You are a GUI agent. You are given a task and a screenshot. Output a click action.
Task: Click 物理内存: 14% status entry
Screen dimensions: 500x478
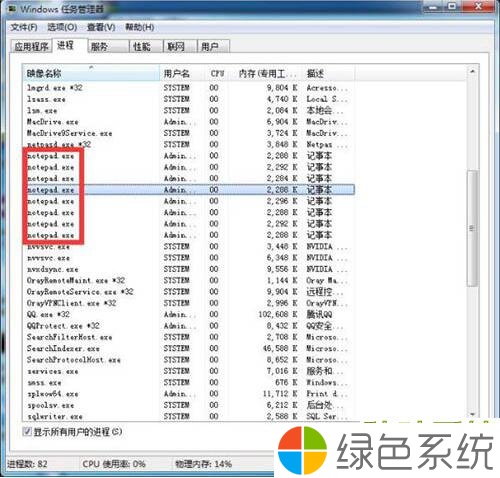click(204, 464)
